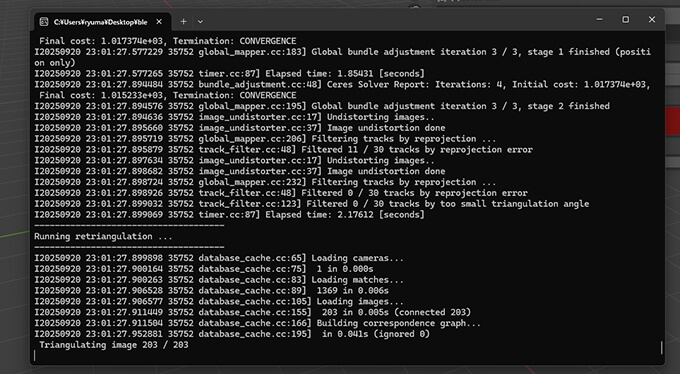
Task: Click the '1369 in 0.006s' log text
Action: coord(353,291)
